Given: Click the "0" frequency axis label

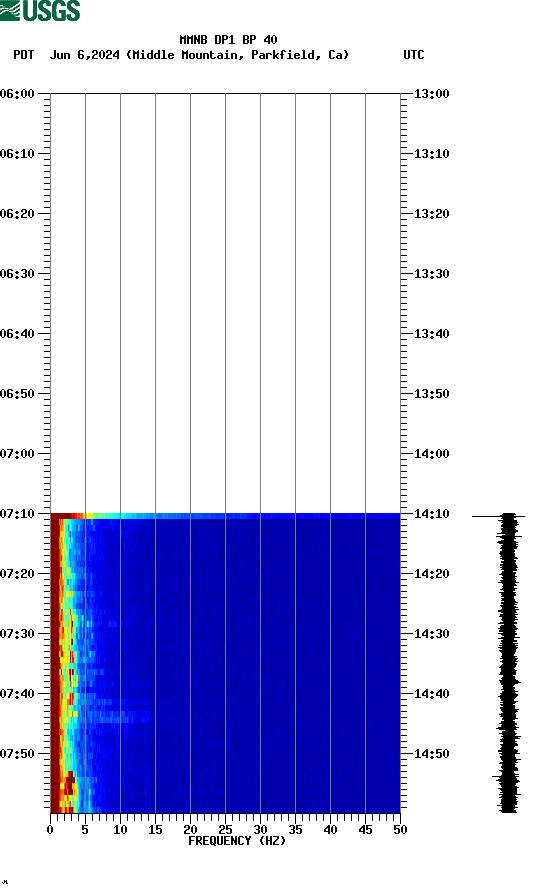Looking at the screenshot, I should point(50,830).
